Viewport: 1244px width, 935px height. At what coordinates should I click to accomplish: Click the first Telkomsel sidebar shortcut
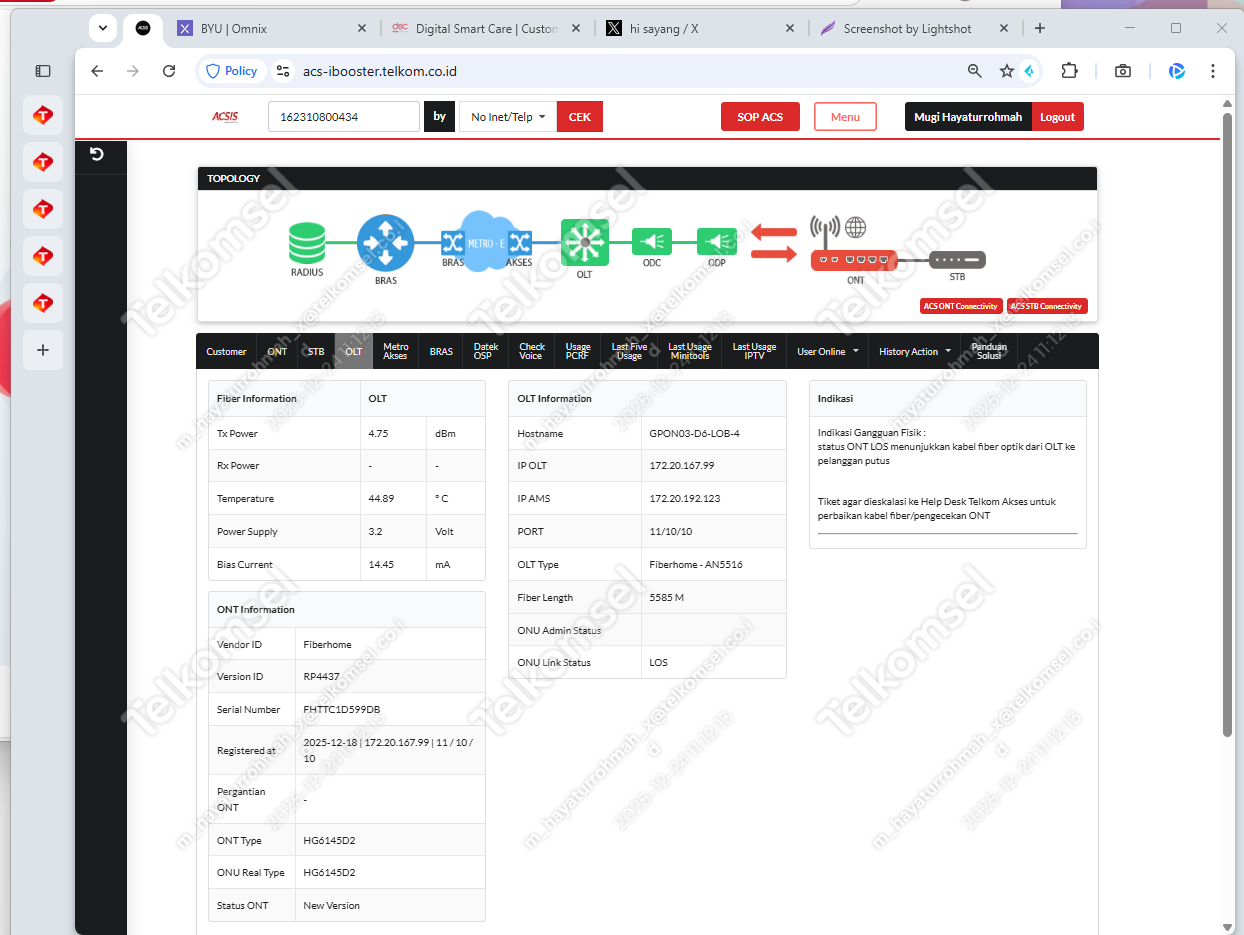pos(43,116)
